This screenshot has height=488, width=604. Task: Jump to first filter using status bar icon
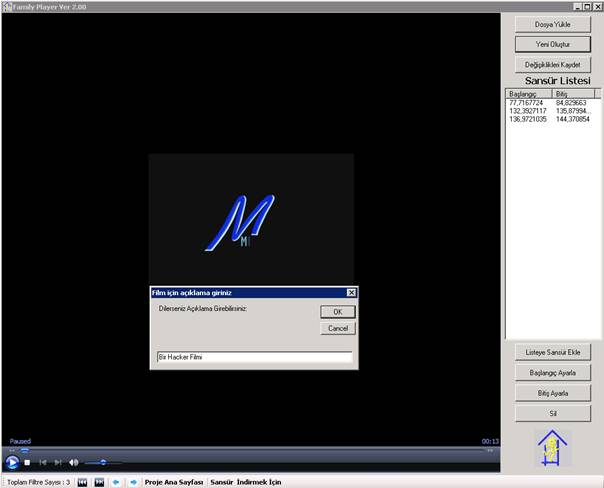83,481
